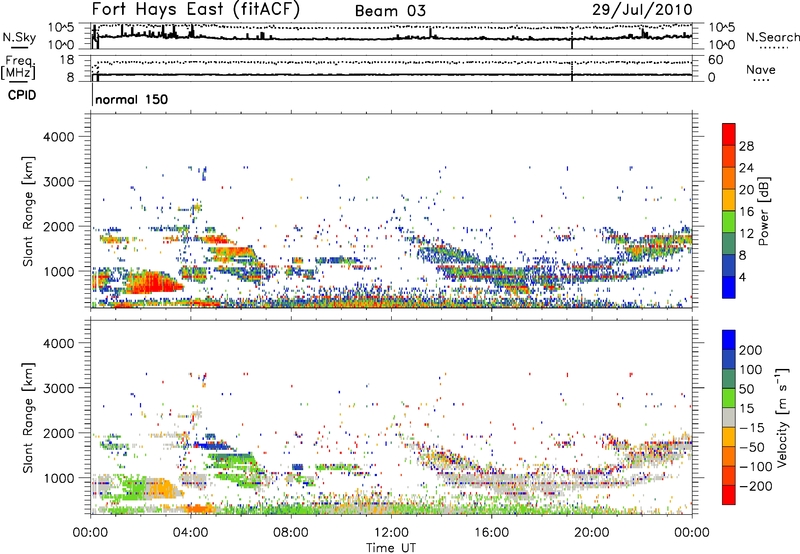Click the 'Freq. [MHz]' label
Screen dimensions: 800x554
click(x=18, y=68)
